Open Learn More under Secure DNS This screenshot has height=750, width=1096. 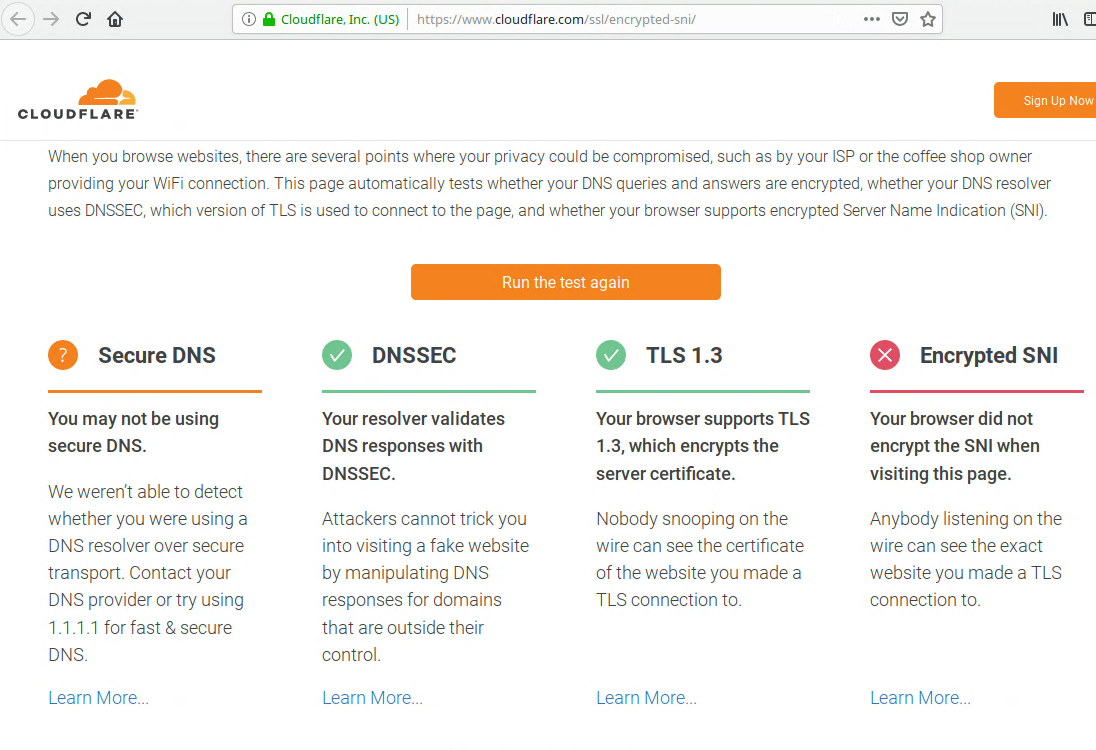[98, 697]
